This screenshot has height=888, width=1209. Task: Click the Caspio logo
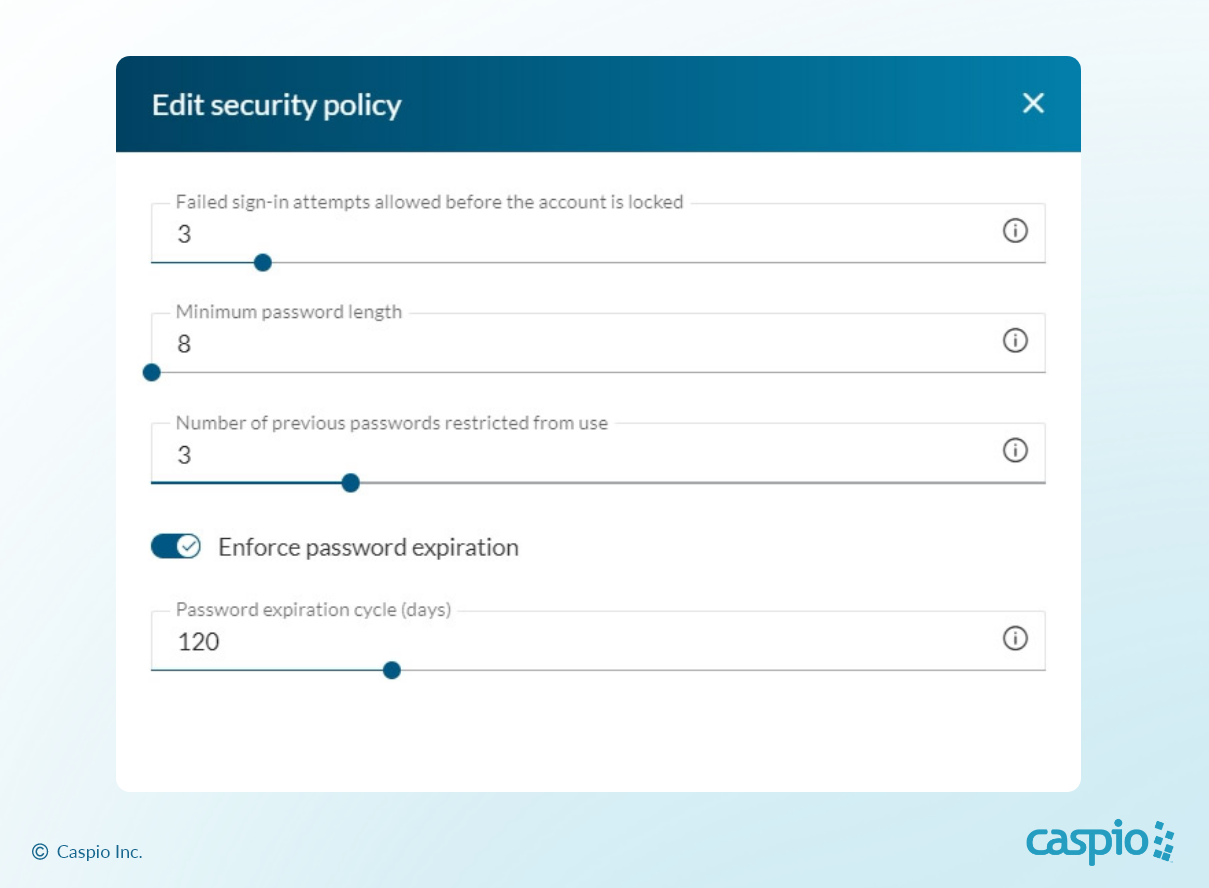tap(1100, 842)
